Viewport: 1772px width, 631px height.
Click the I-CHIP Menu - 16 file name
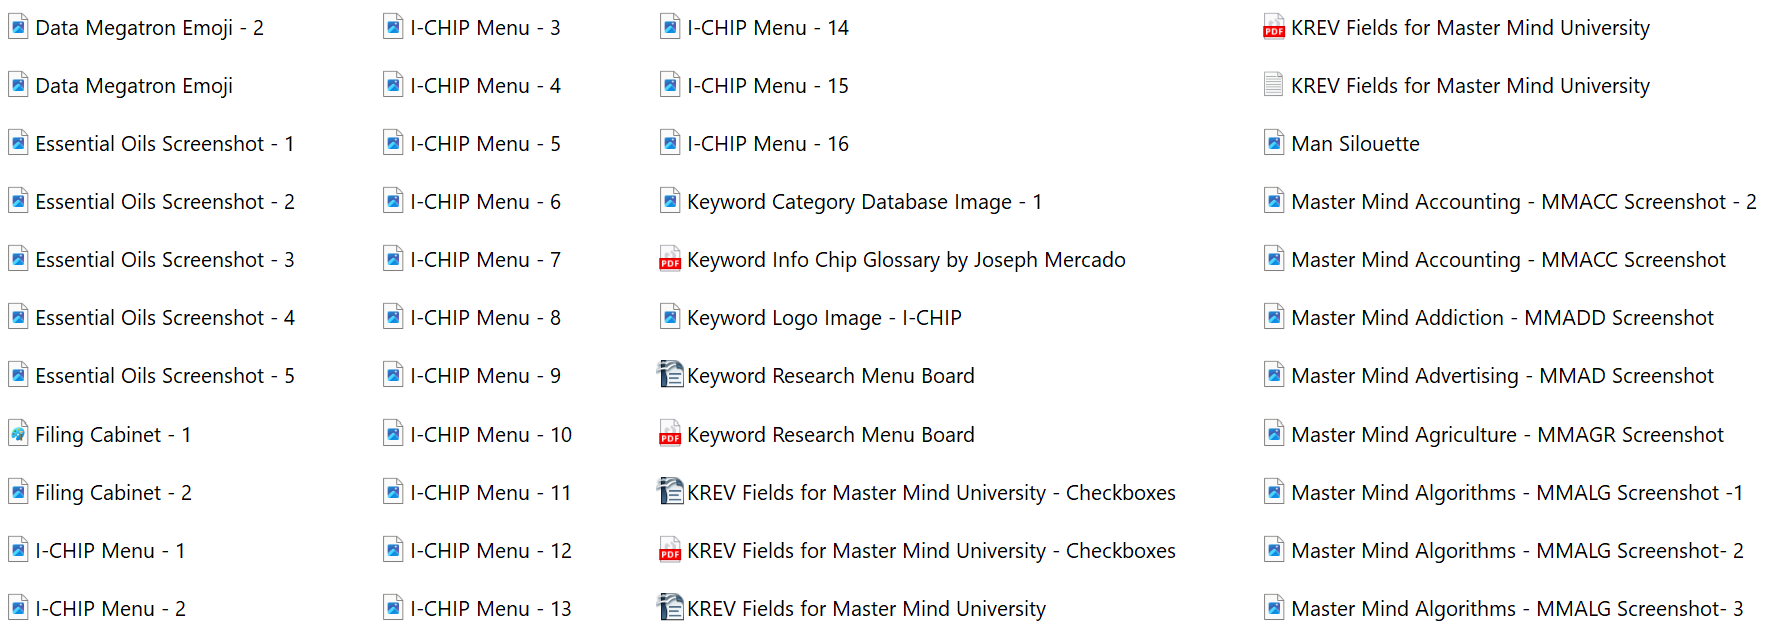pyautogui.click(x=767, y=144)
